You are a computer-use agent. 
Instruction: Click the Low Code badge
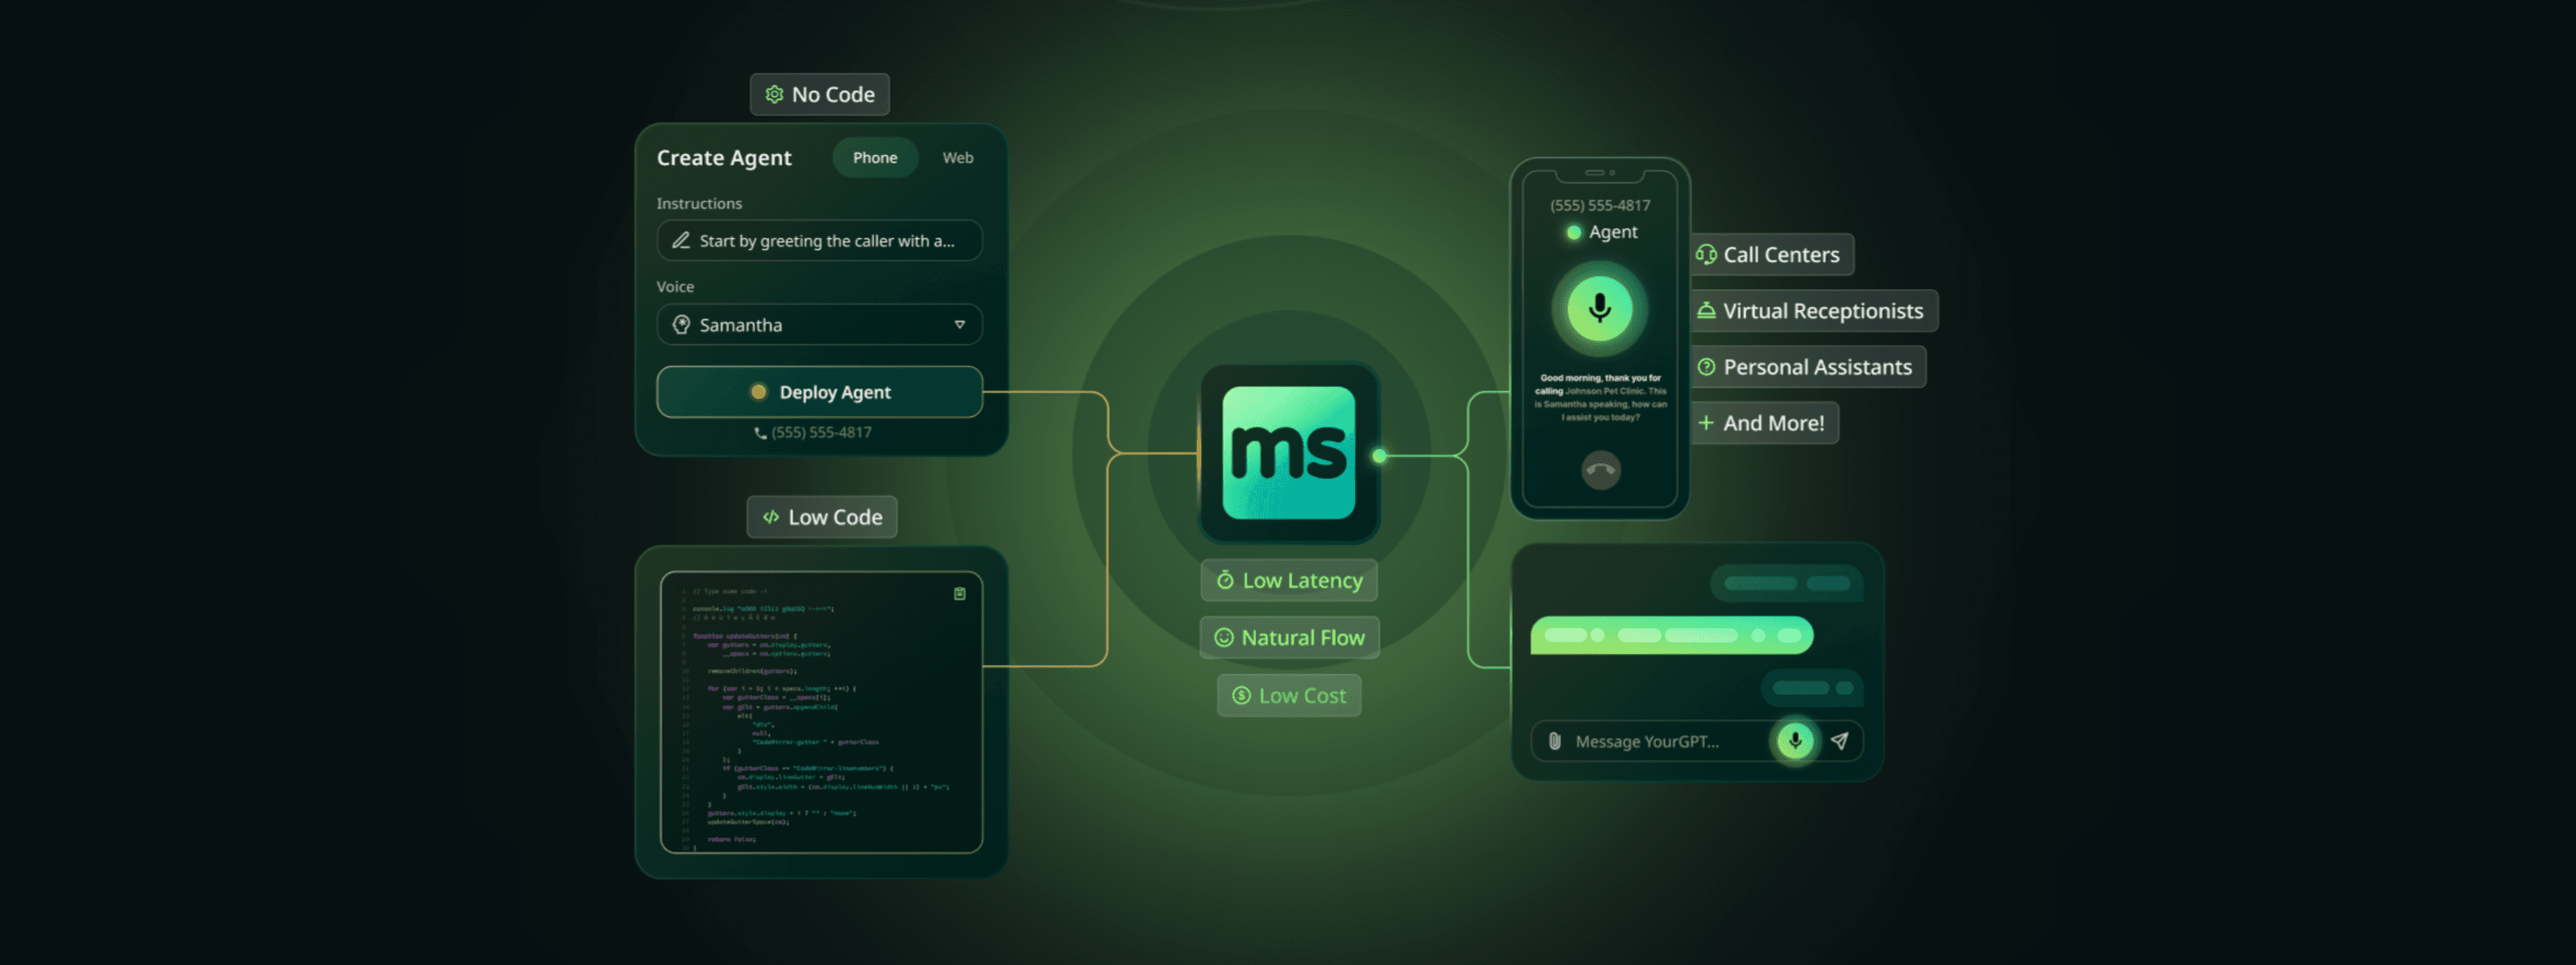pos(821,517)
